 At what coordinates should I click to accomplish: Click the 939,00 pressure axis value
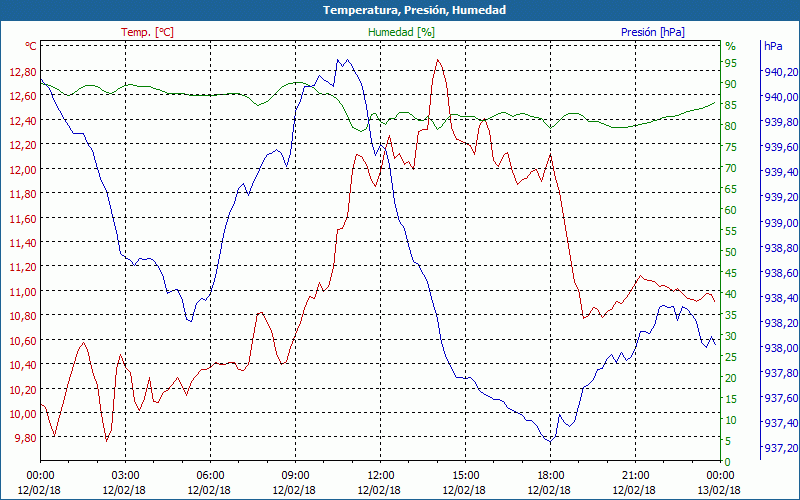[781, 222]
